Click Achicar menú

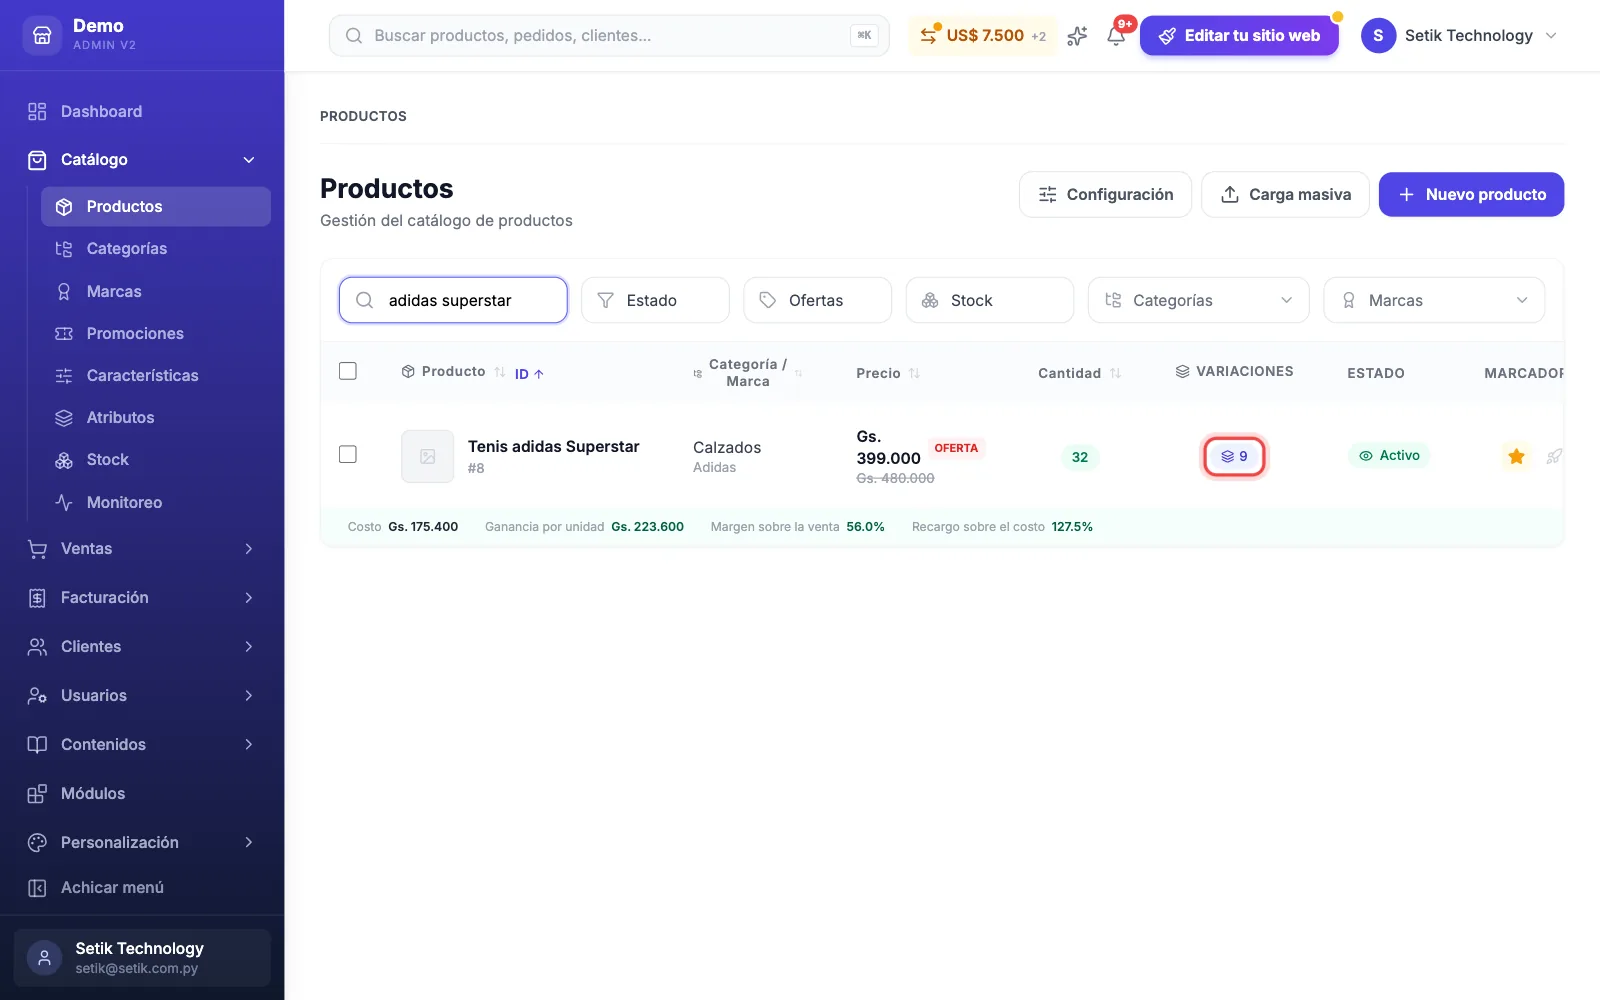(142, 888)
